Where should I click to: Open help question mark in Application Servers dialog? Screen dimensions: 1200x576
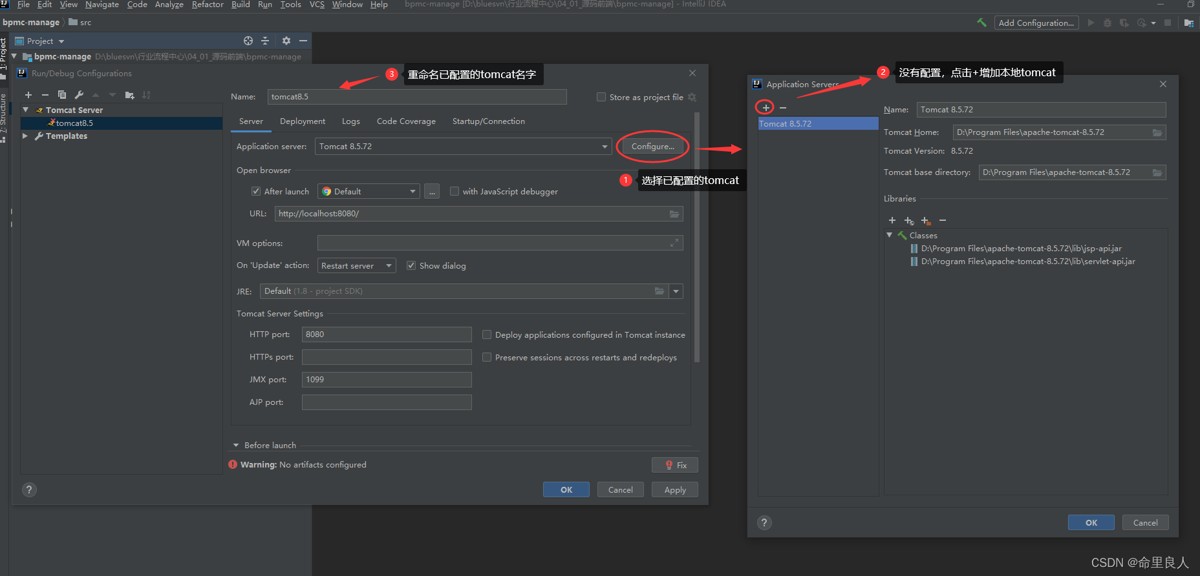click(764, 522)
